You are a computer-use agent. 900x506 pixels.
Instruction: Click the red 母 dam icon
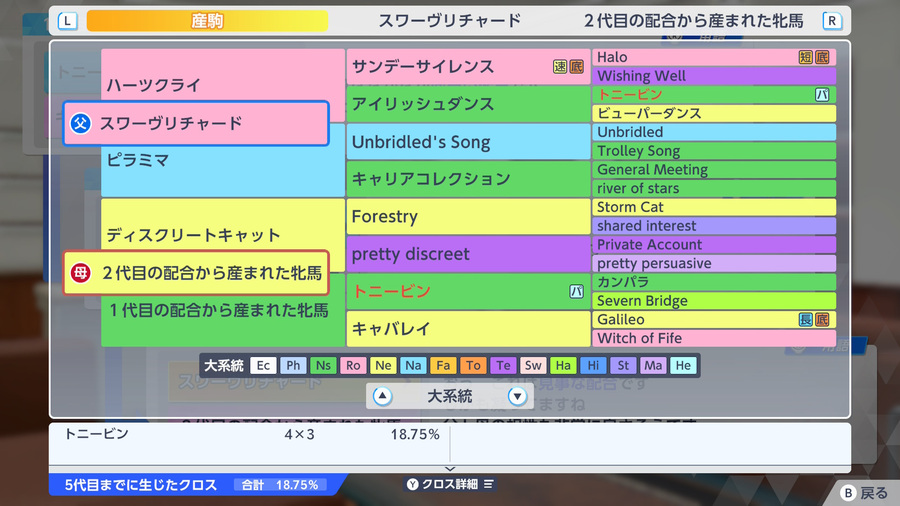(x=80, y=273)
